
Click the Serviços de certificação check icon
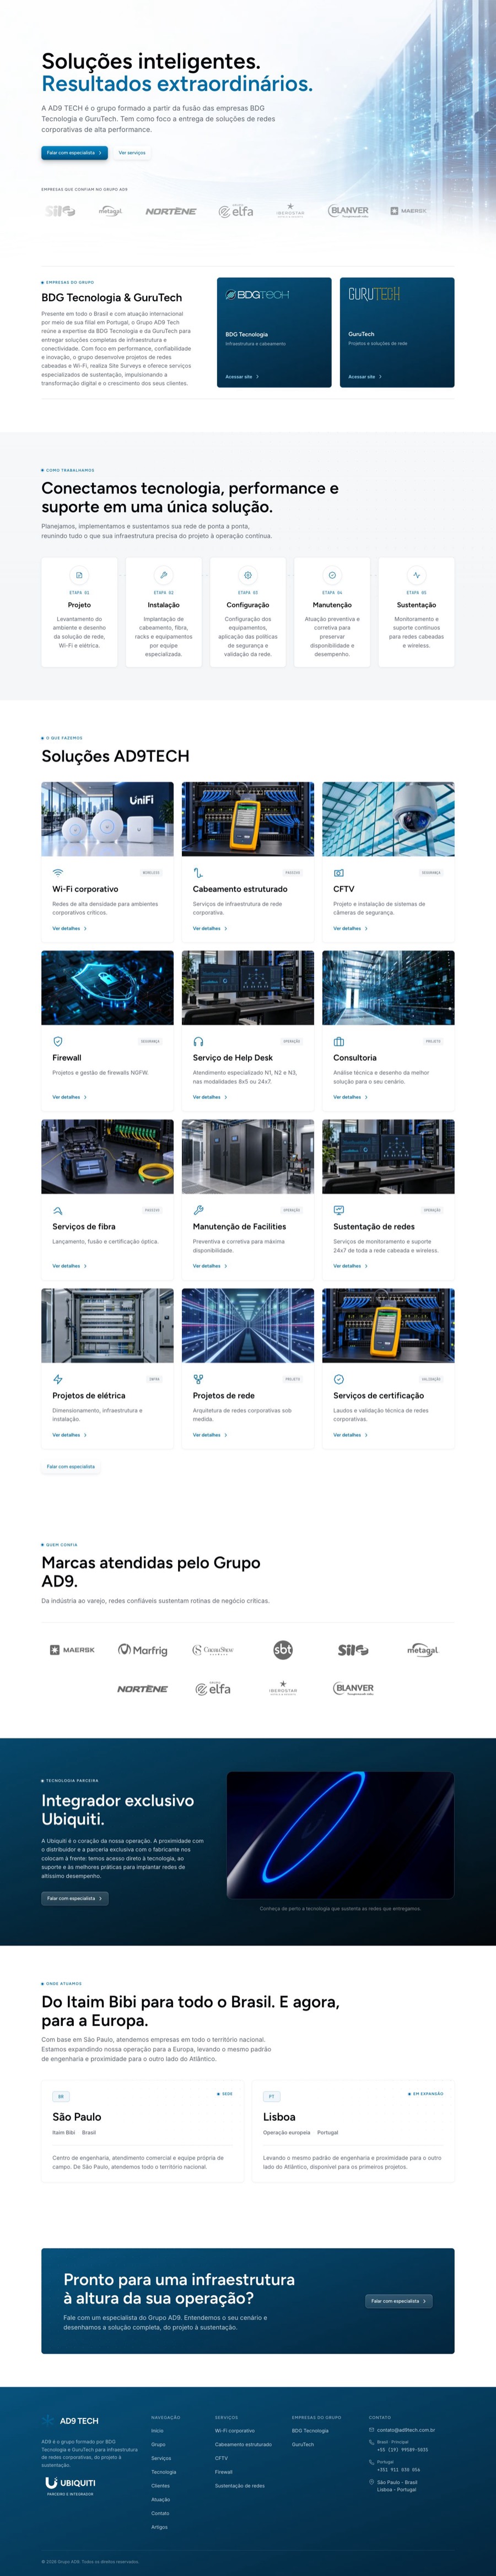339,1379
